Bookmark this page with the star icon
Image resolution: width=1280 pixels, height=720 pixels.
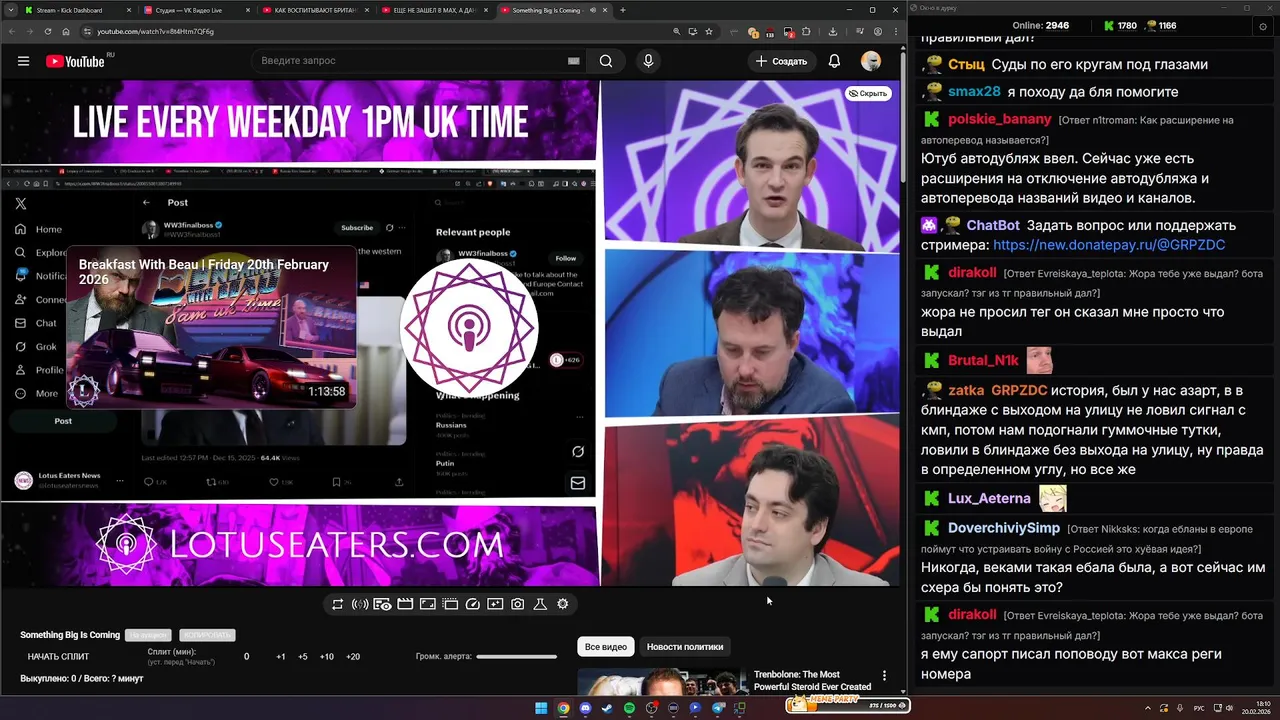tap(709, 31)
